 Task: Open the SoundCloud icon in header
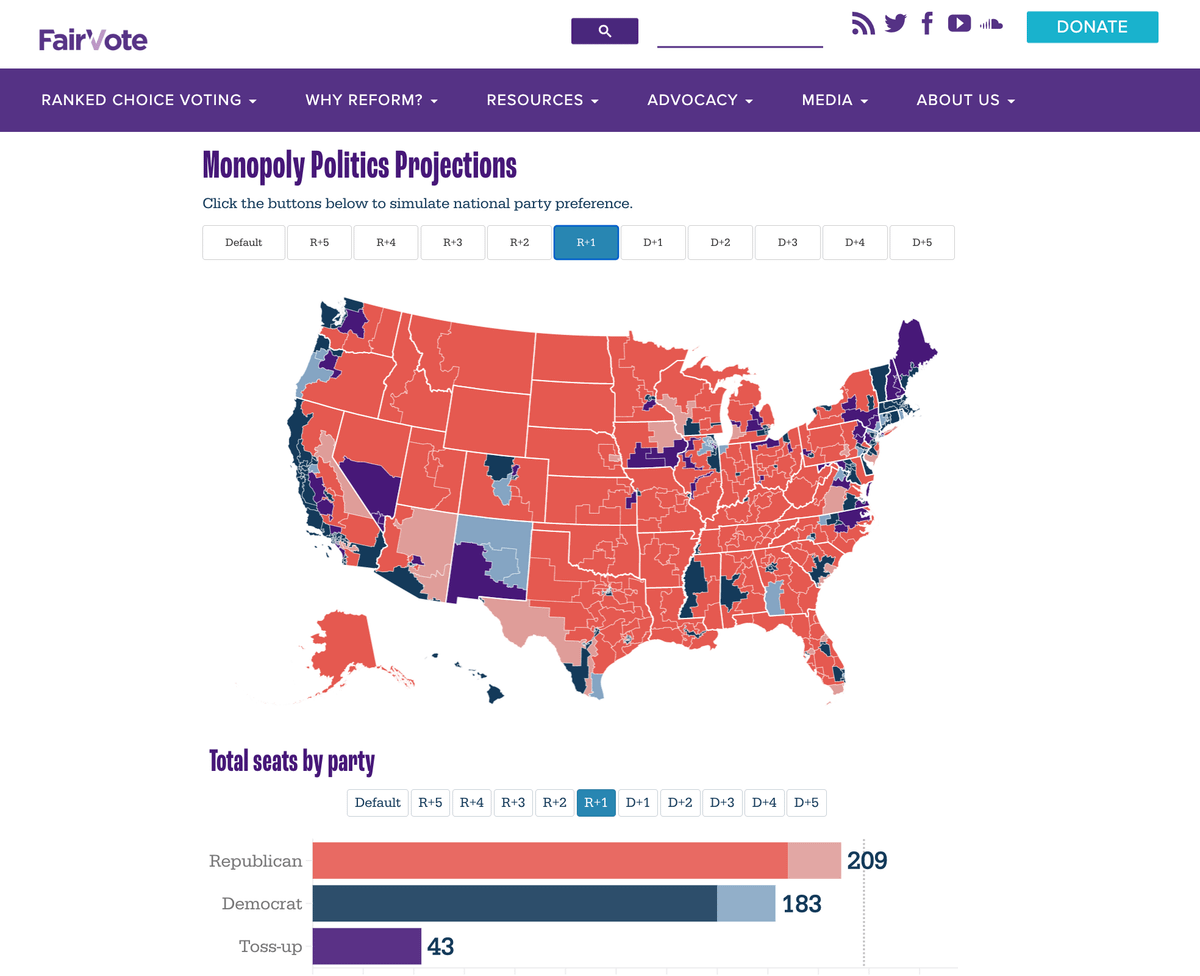pyautogui.click(x=991, y=24)
